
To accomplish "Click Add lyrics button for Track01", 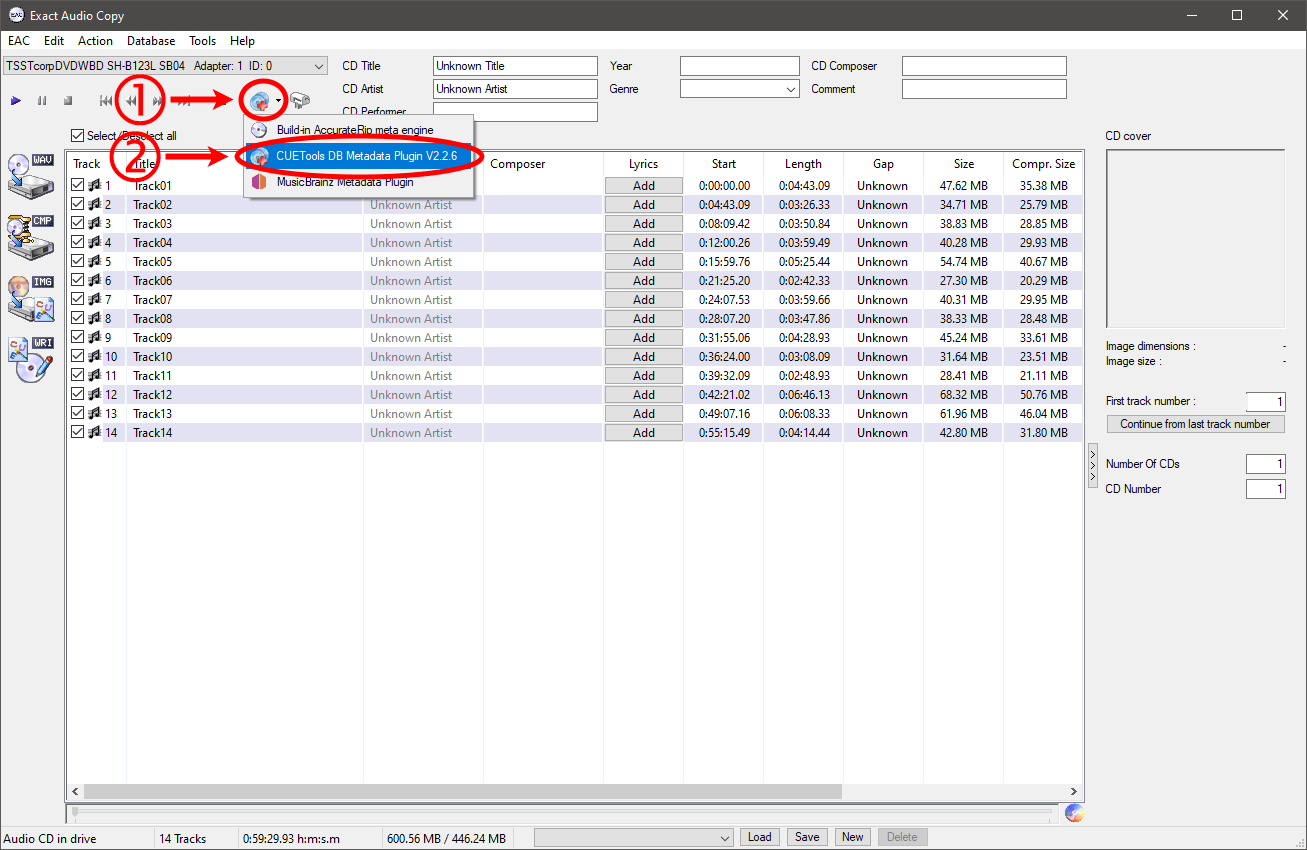I will coord(644,185).
